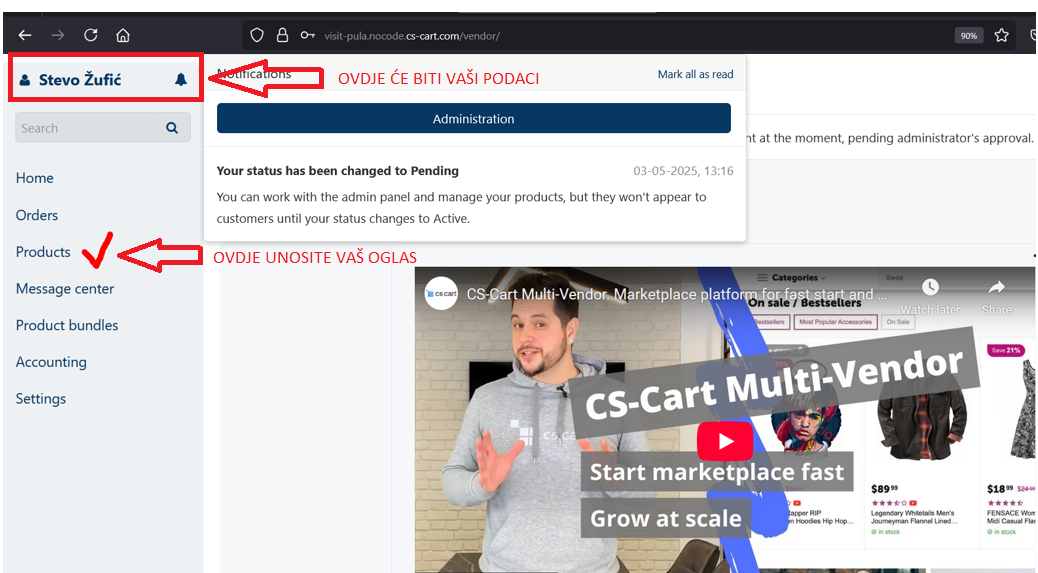Open the notifications bell icon

[x=181, y=79]
